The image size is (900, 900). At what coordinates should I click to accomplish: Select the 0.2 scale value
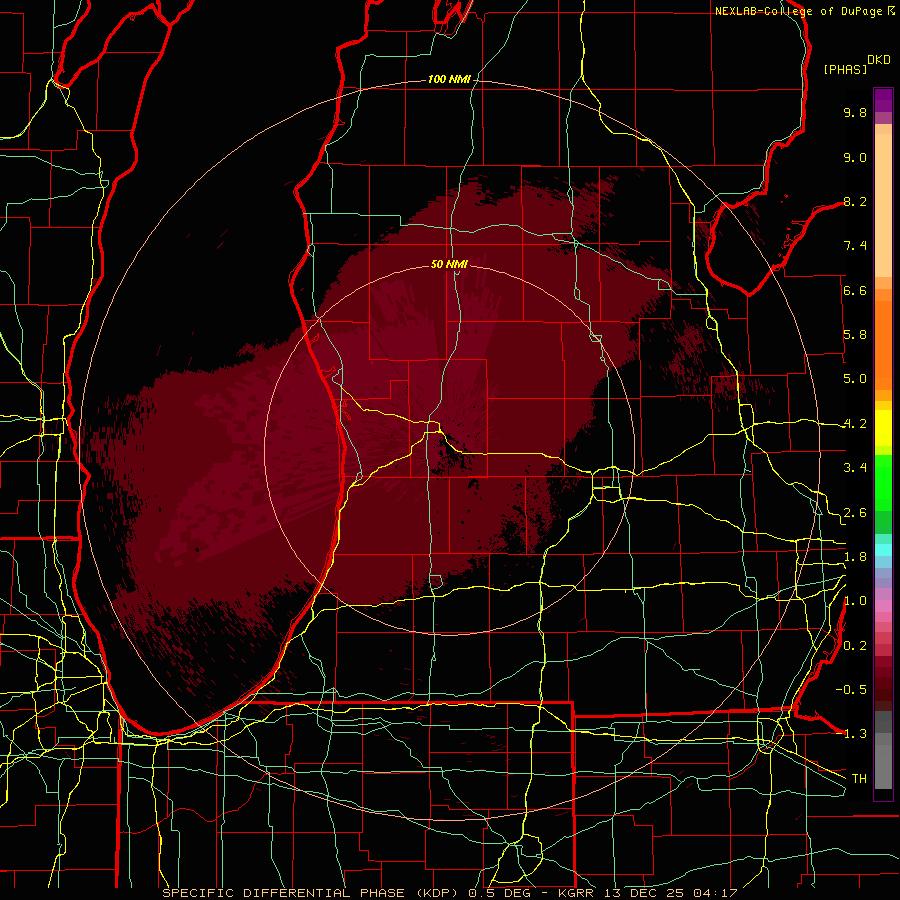855,646
